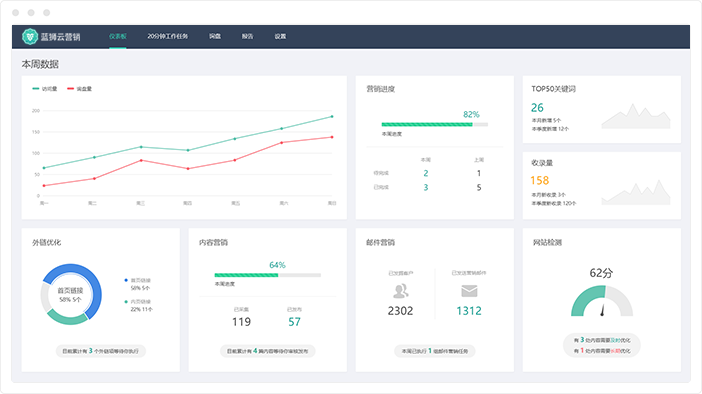
Task: Click the pill about 1 executed email task
Action: click(435, 351)
